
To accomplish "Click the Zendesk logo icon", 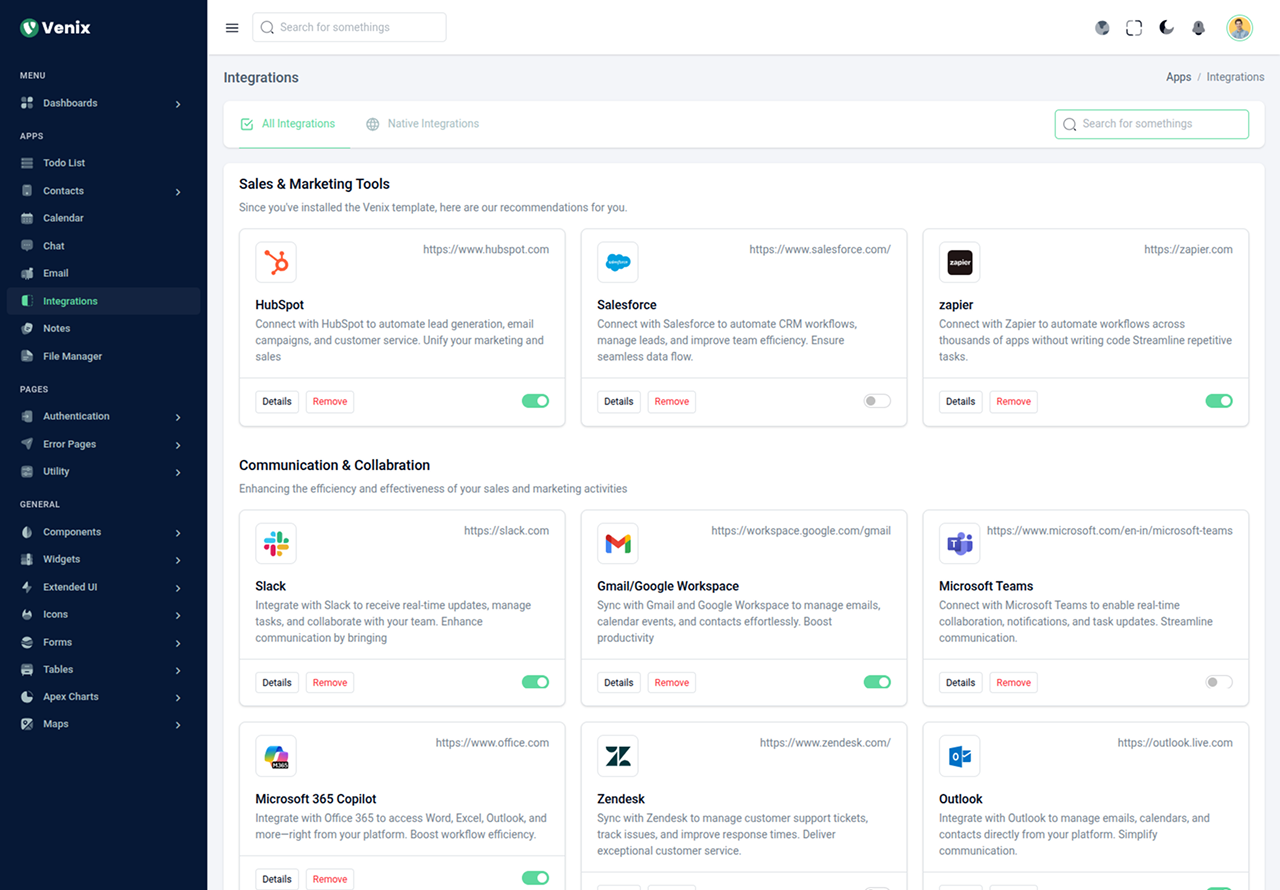I will (618, 757).
